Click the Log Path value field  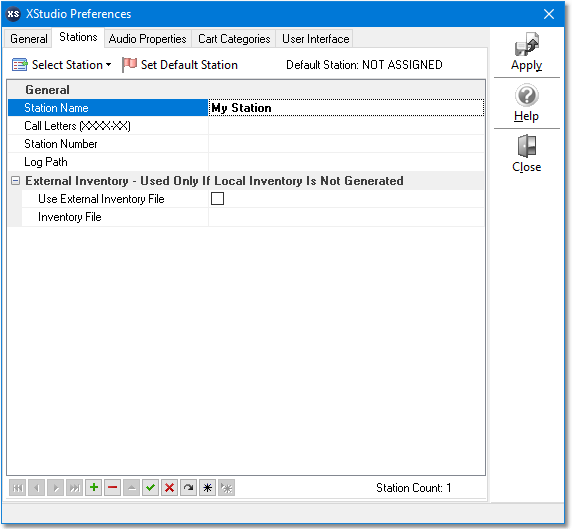point(346,162)
